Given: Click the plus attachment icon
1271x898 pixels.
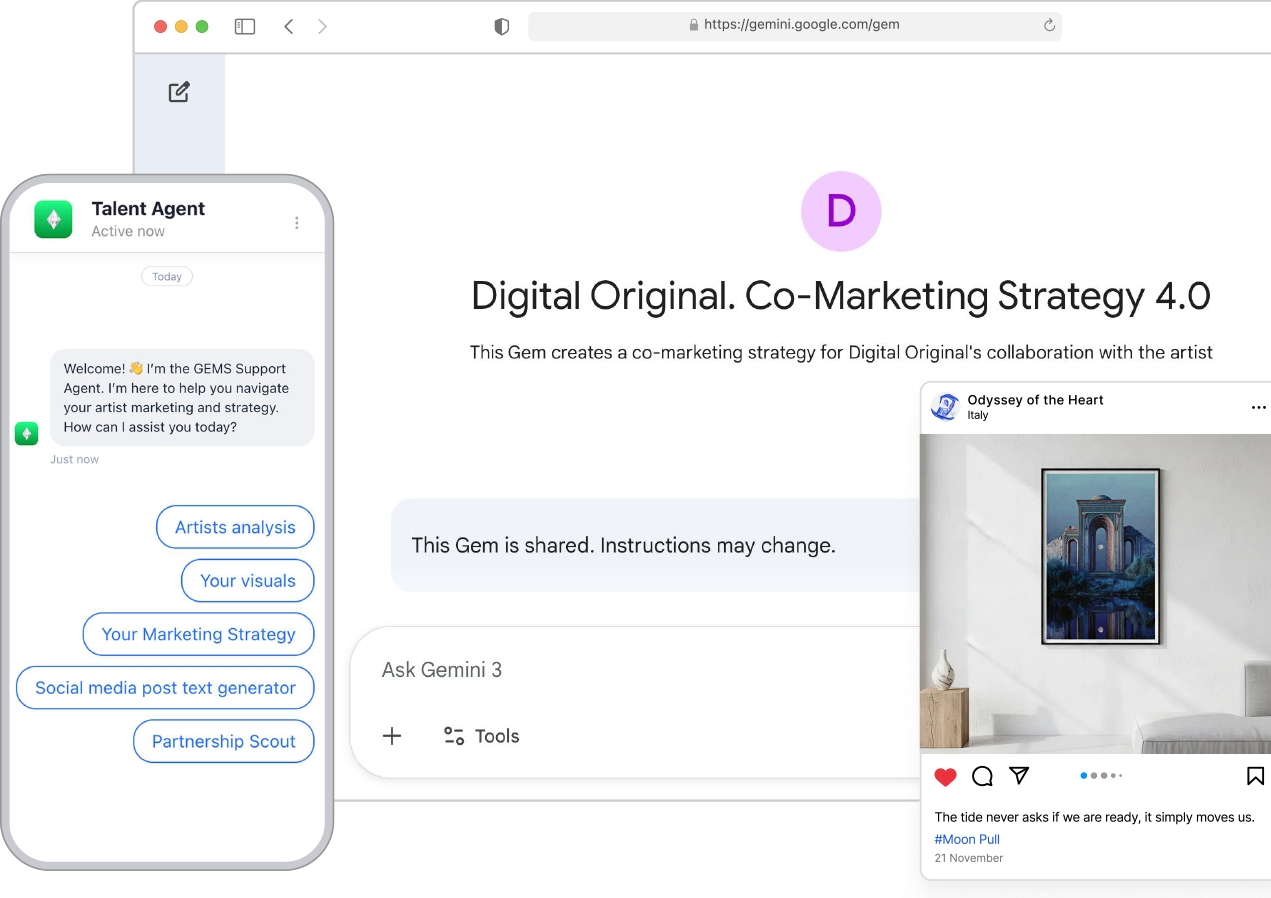Looking at the screenshot, I should click(392, 736).
